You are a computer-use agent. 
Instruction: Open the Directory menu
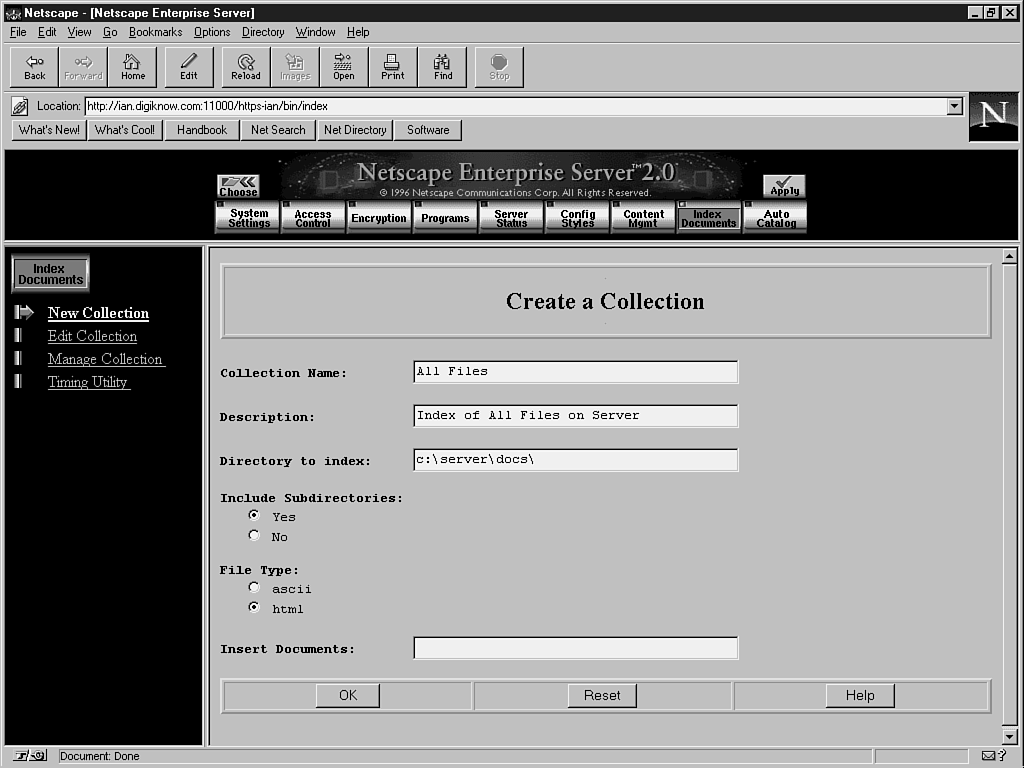pos(263,32)
